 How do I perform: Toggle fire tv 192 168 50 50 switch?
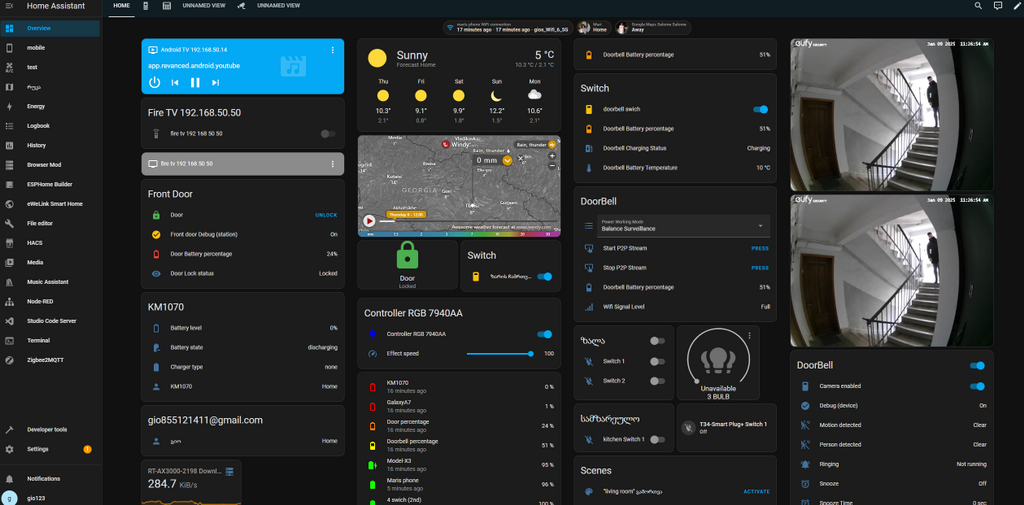point(328,133)
